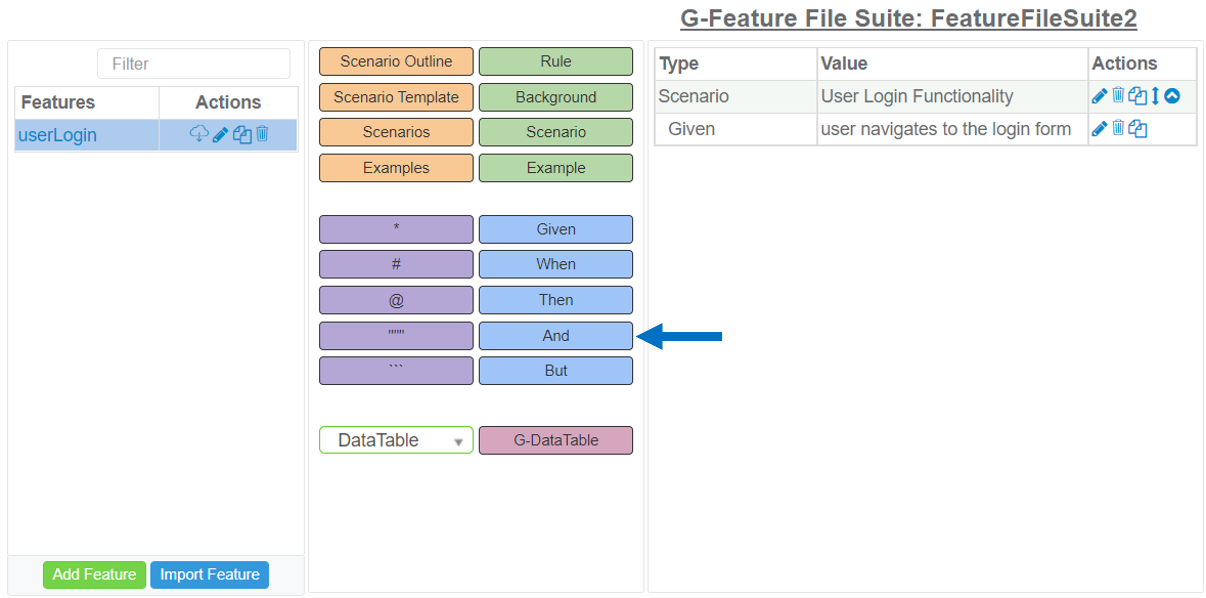Copy the userLogin feature

(x=242, y=134)
